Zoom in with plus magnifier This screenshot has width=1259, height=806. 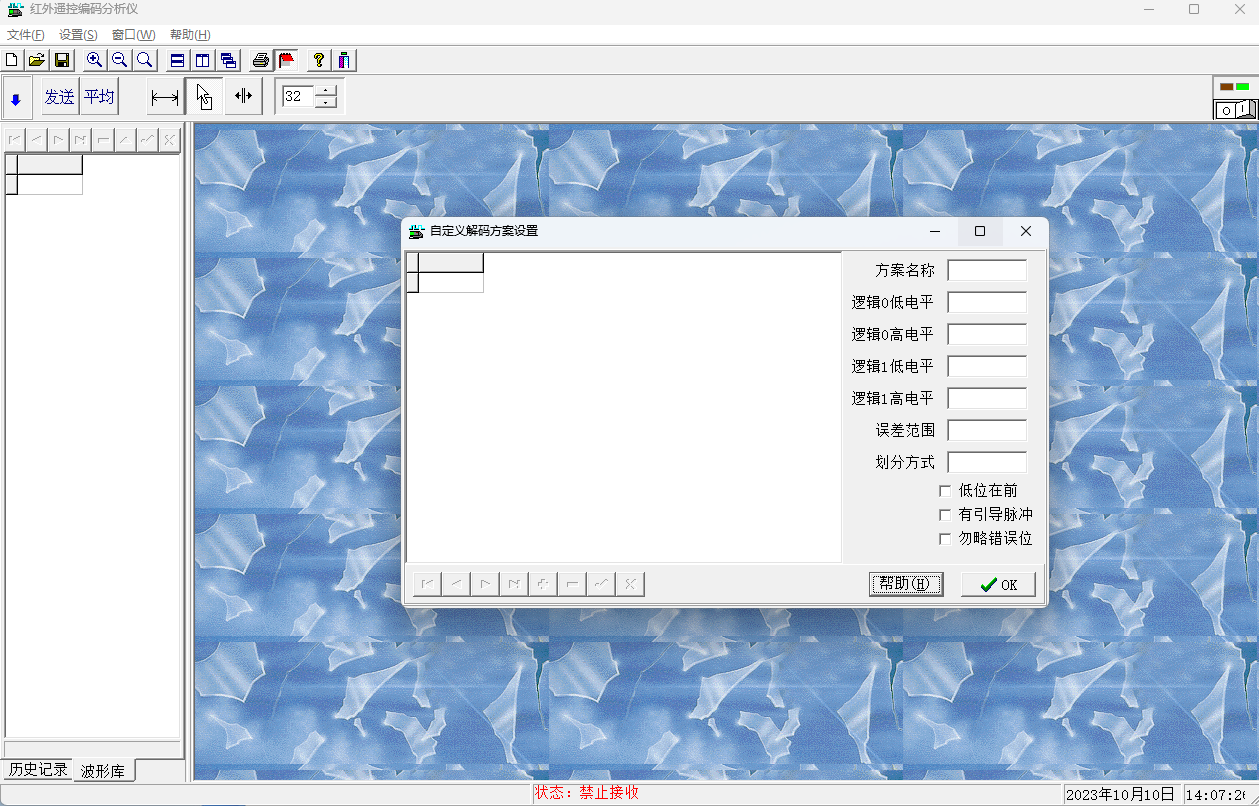pyautogui.click(x=94, y=60)
